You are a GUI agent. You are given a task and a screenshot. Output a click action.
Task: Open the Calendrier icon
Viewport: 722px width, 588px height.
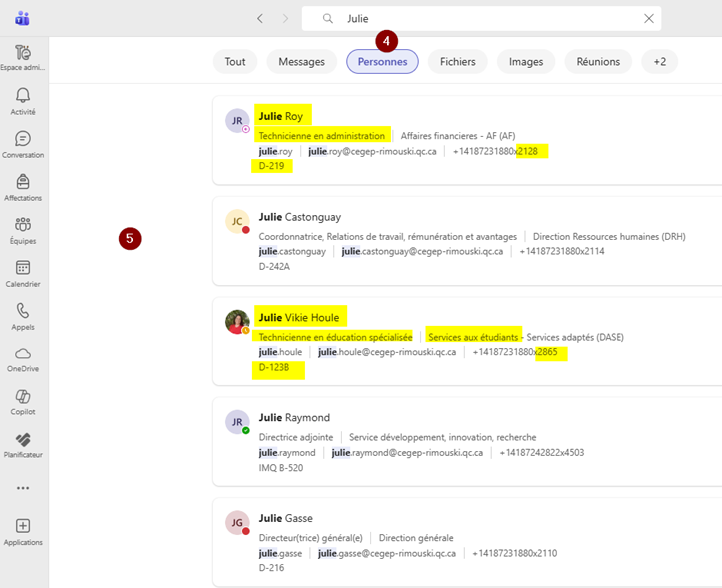[x=23, y=272]
